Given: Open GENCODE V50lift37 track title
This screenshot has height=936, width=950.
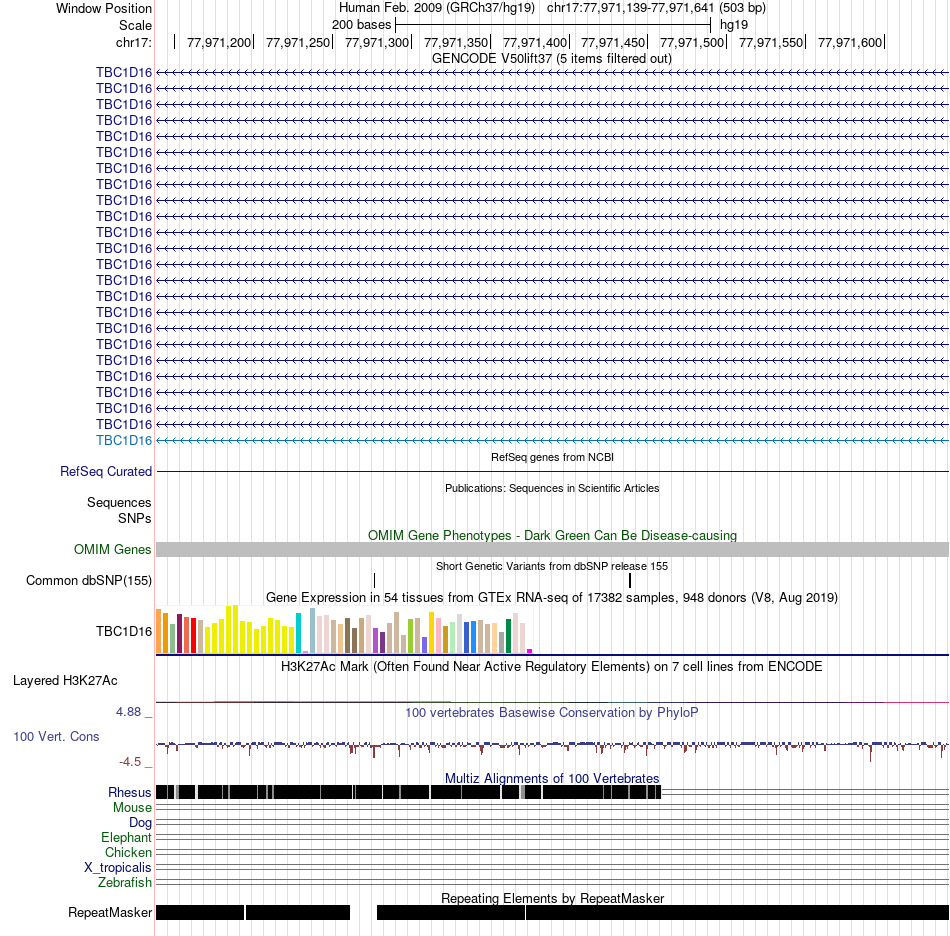Looking at the screenshot, I should pos(552,59).
